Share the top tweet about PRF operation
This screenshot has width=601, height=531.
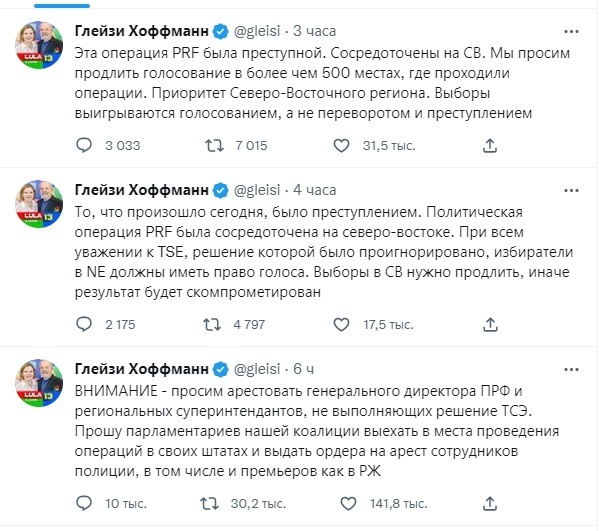489,147
